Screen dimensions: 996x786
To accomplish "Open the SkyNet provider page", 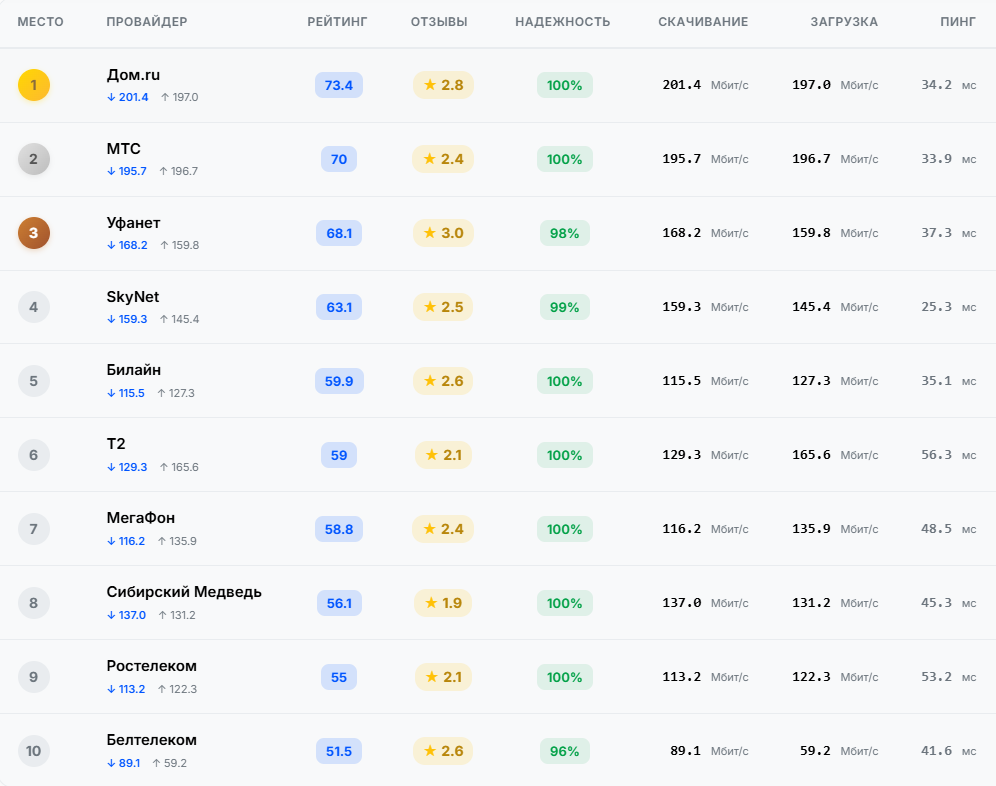I will [133, 297].
